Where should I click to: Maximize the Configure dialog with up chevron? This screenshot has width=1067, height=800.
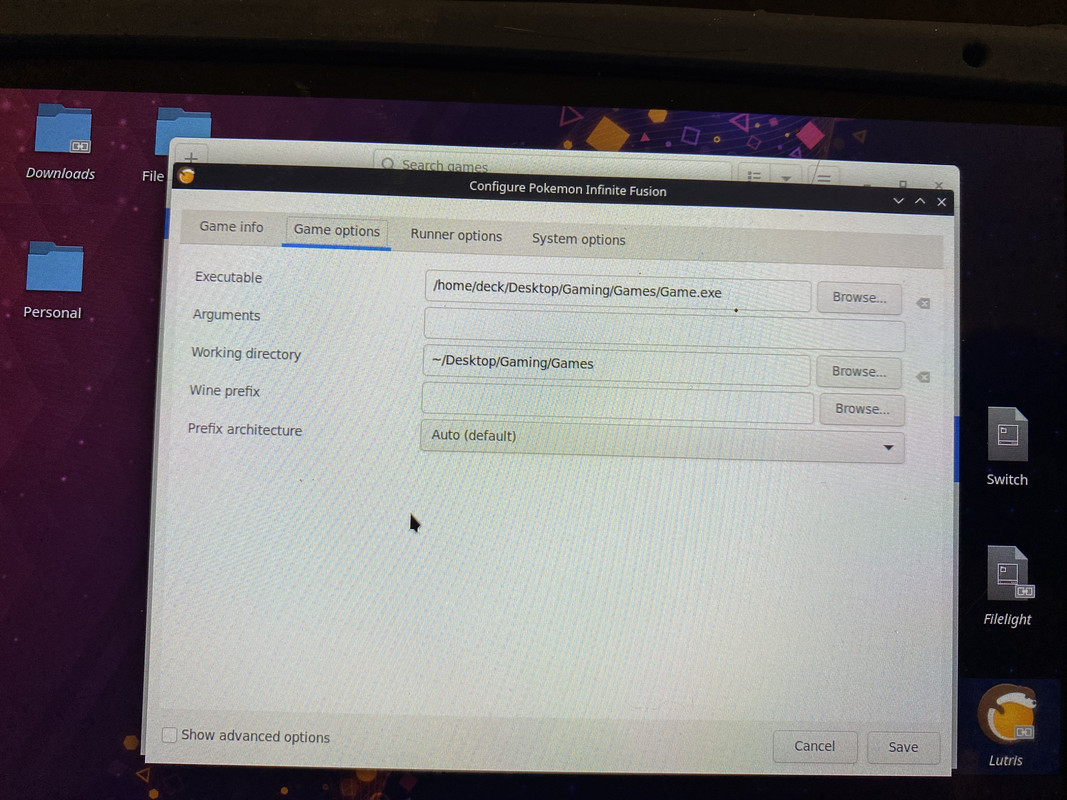(x=920, y=201)
